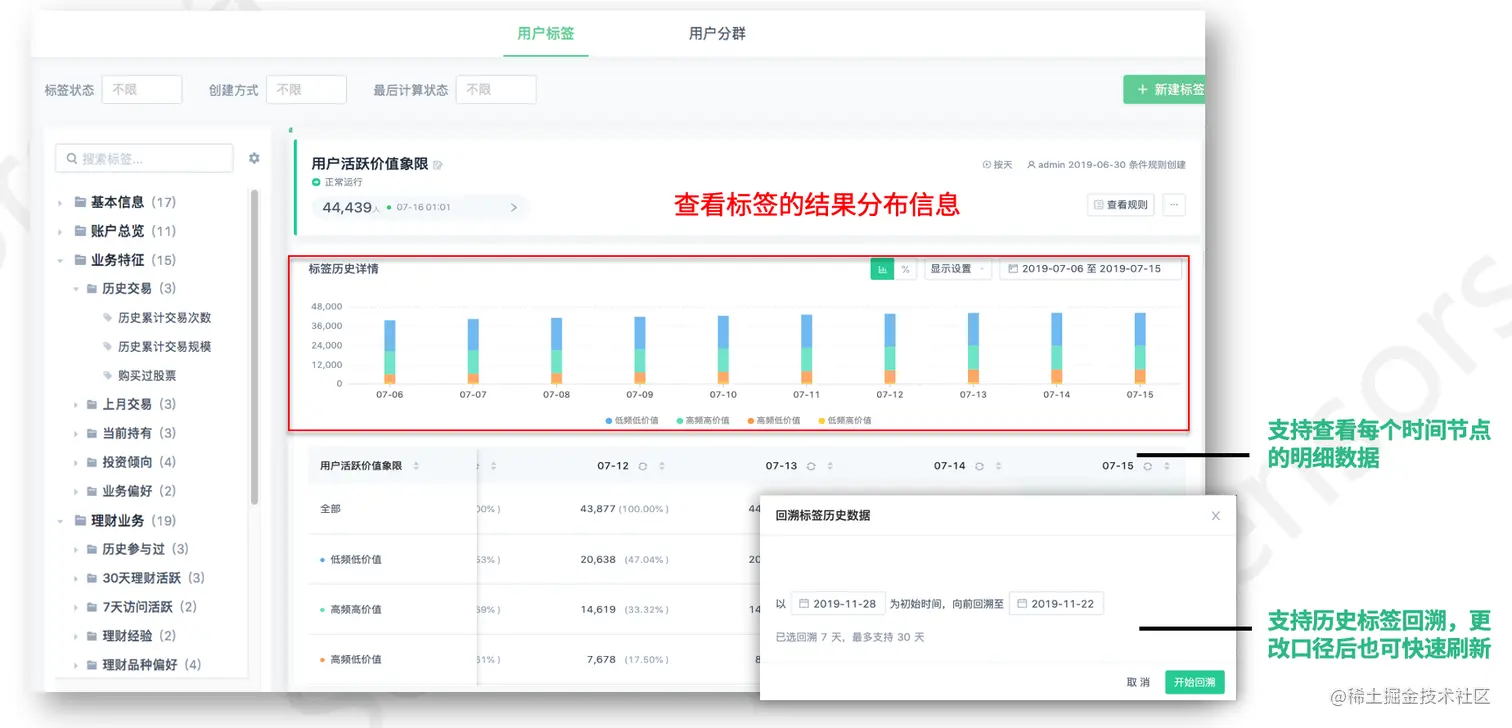The image size is (1512, 728).
Task: Click the tag tree vertical scrollbar
Action: coord(255,345)
